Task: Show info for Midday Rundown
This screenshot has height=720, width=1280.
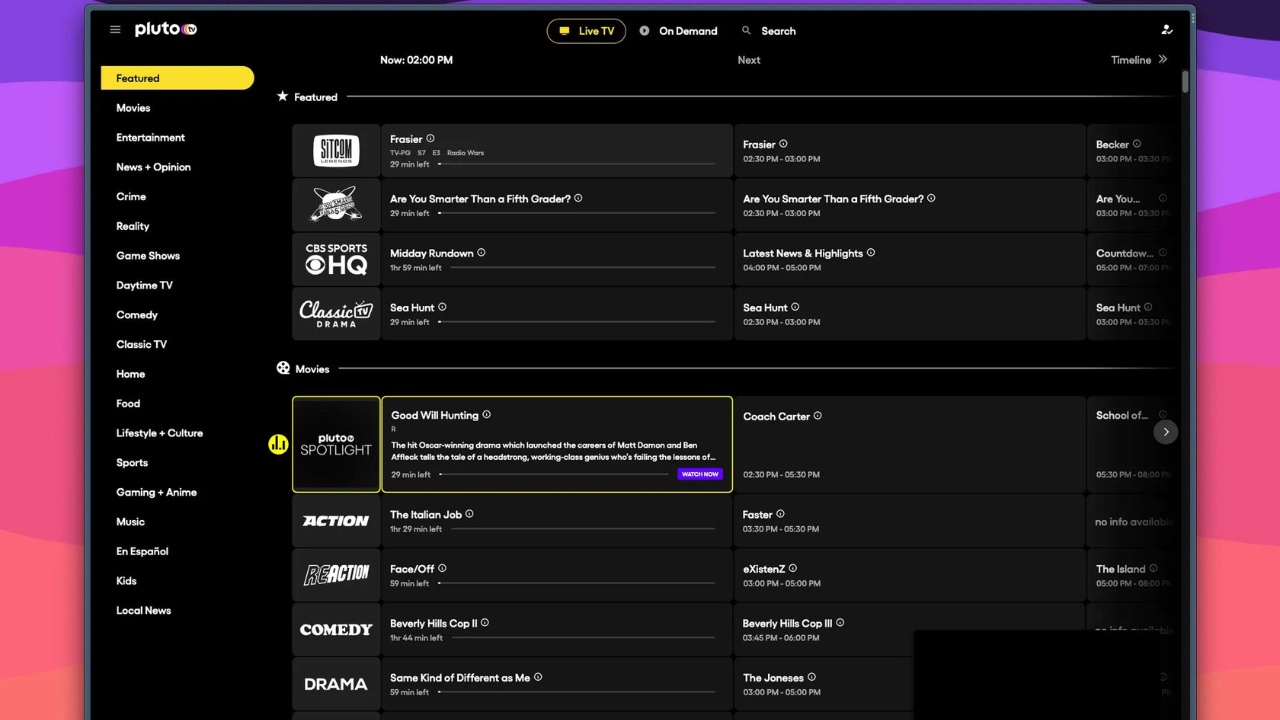Action: point(481,253)
